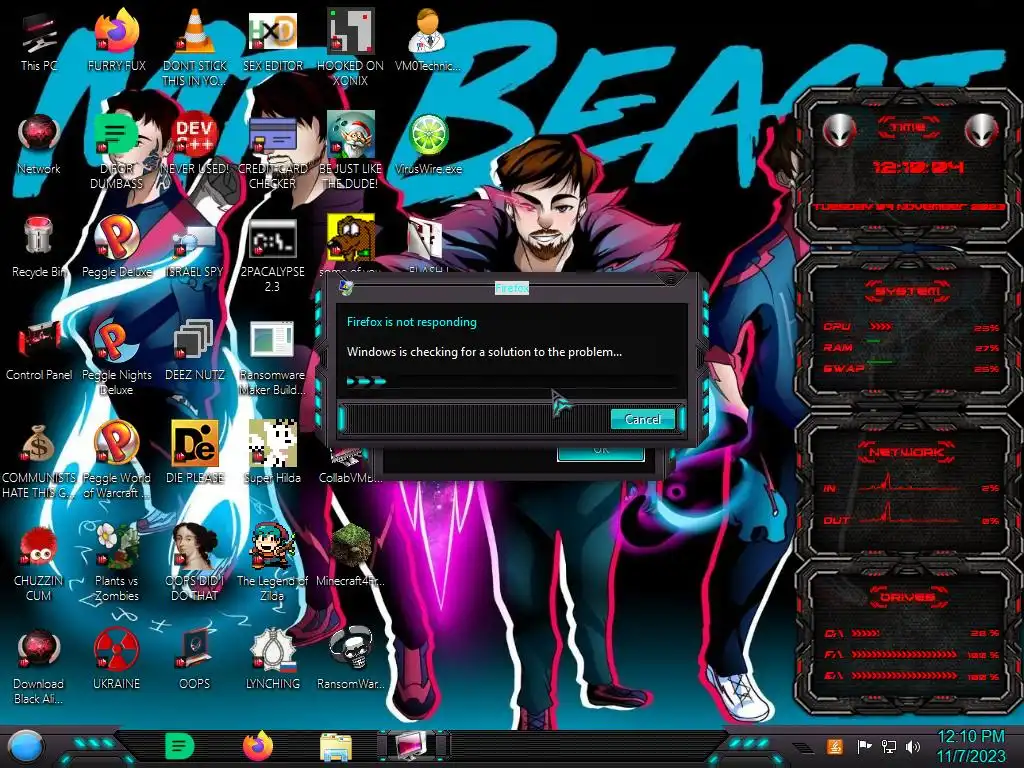Open the Start orb
Viewport: 1024px width, 768px height.
pos(26,746)
